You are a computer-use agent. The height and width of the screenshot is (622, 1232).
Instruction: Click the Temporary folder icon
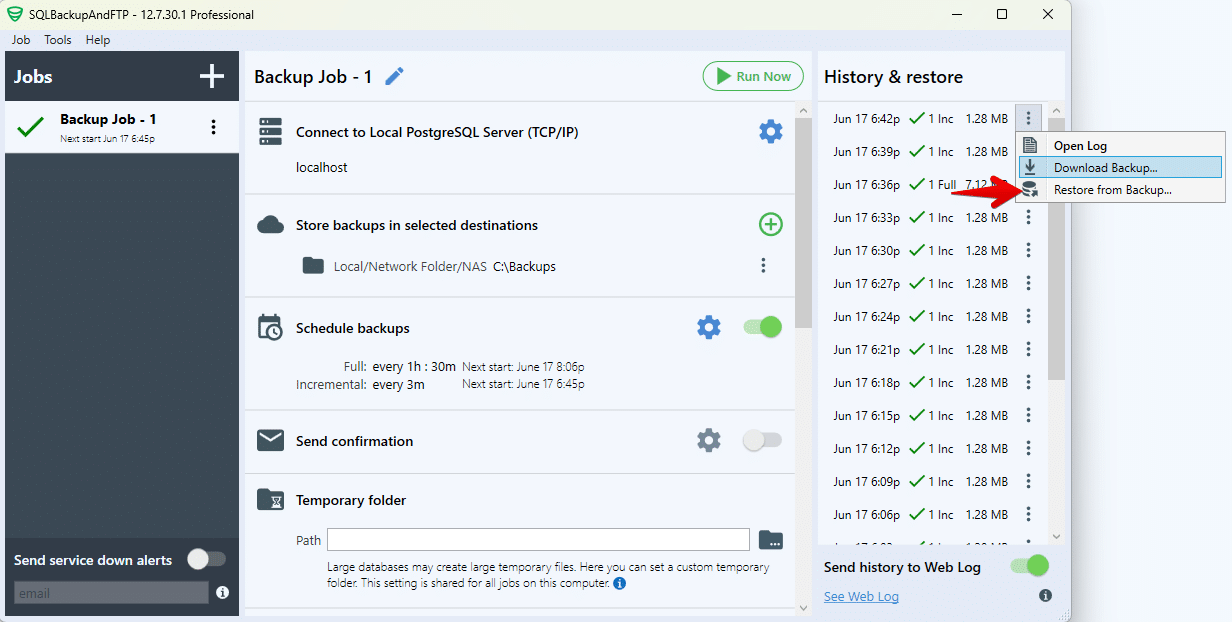click(x=270, y=500)
